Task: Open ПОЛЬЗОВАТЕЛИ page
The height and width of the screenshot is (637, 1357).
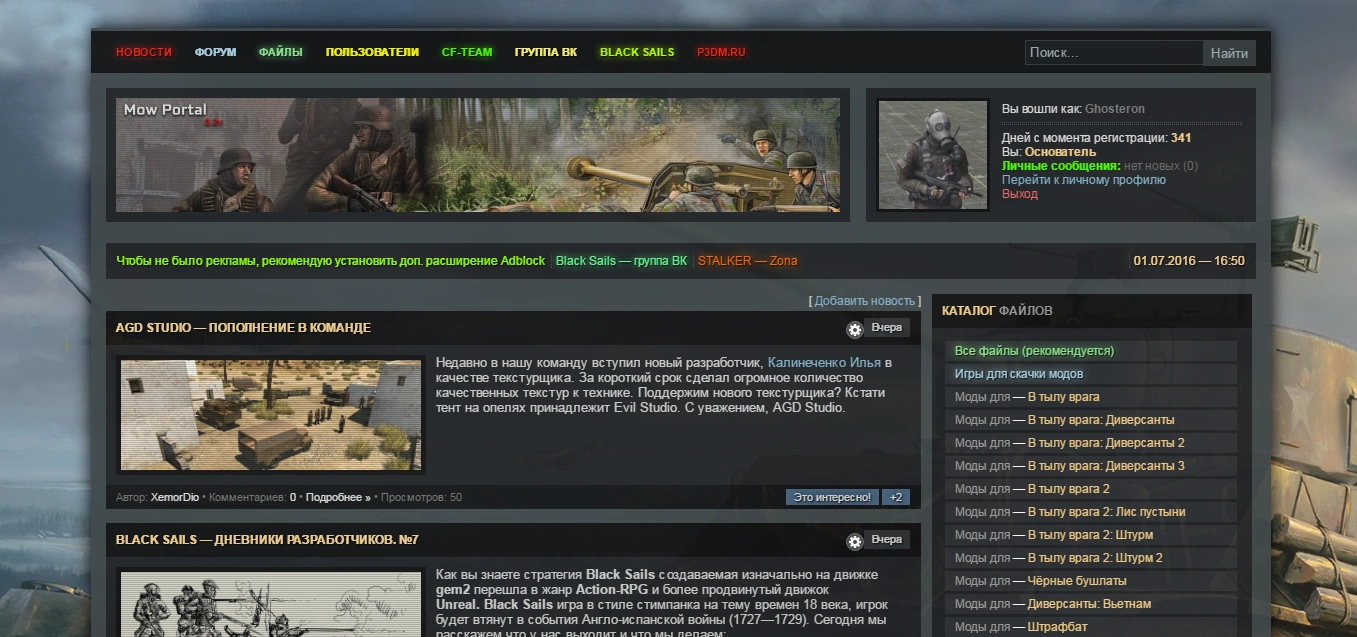Action: pos(372,52)
